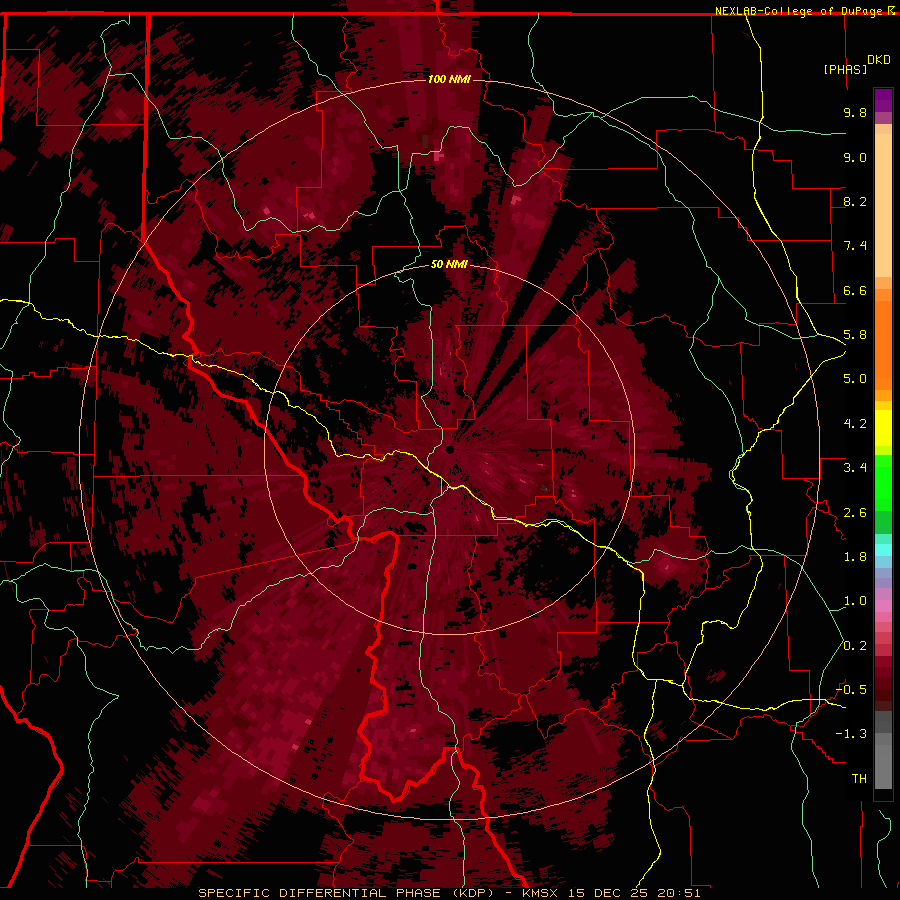This screenshot has height=900, width=900.
Task: Select the 3.4 value on the legend
Action: point(855,468)
